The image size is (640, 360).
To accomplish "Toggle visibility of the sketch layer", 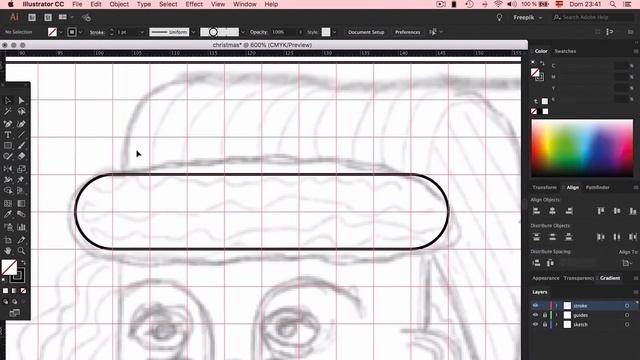I will 535,324.
